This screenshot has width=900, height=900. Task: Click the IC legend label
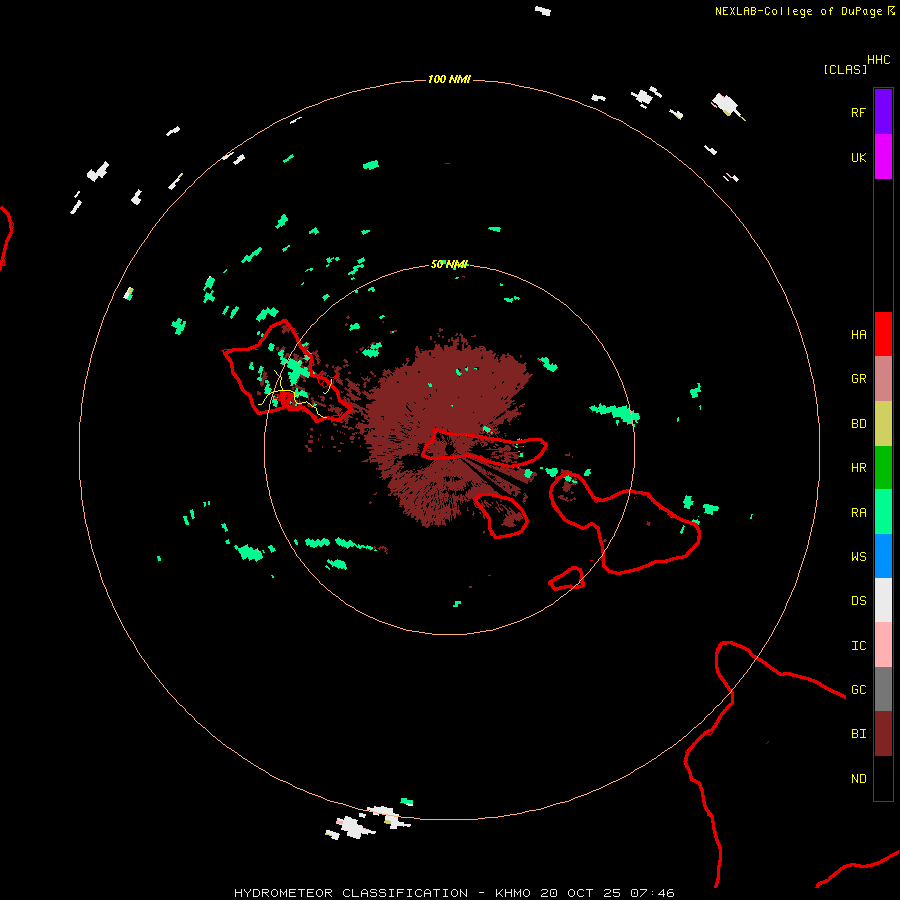click(858, 646)
